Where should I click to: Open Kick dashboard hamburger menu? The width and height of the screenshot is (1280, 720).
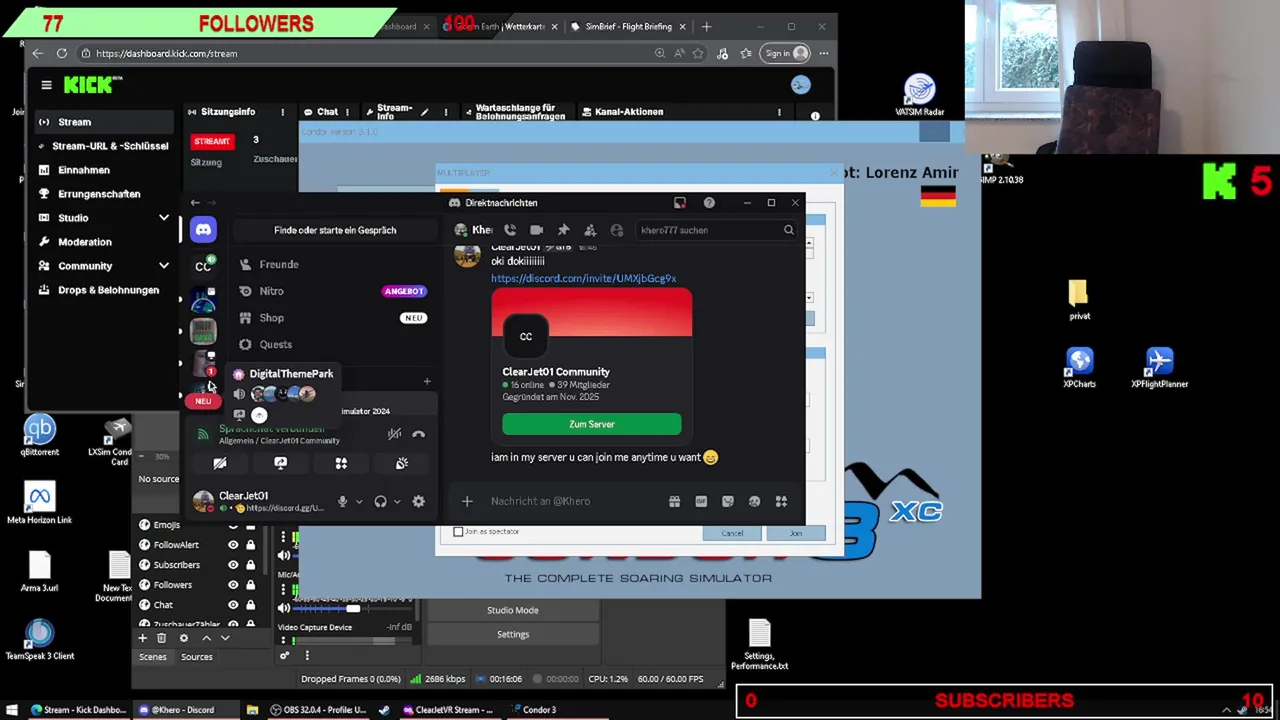[46, 85]
